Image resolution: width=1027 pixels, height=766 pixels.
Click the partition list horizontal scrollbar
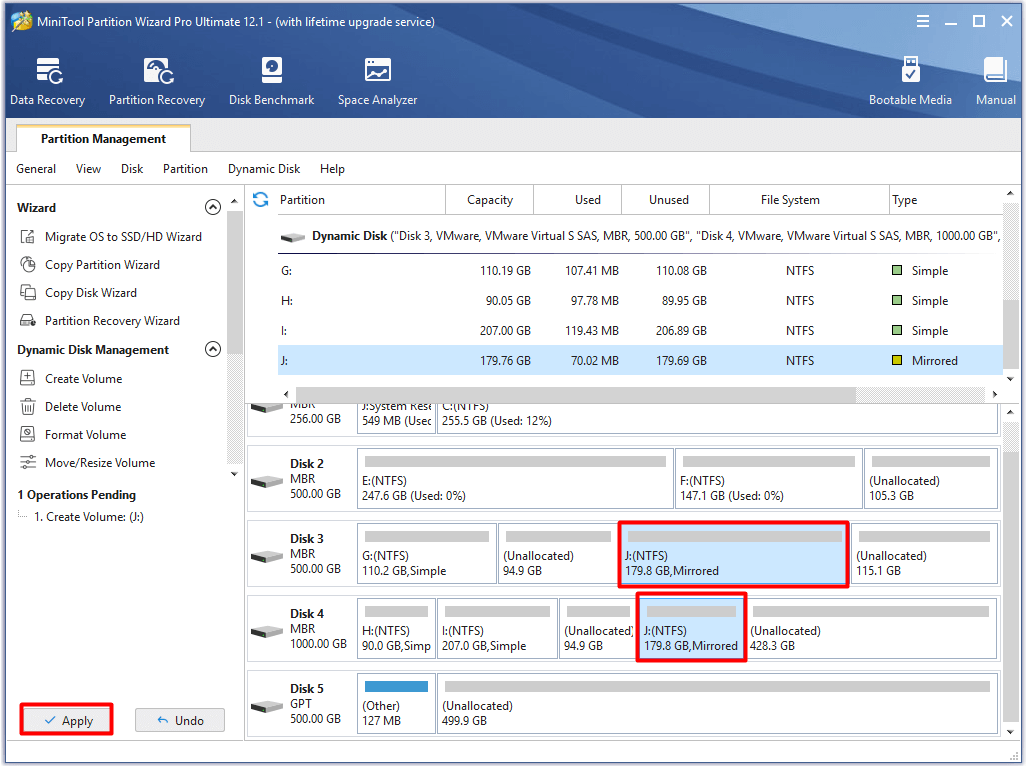point(575,394)
